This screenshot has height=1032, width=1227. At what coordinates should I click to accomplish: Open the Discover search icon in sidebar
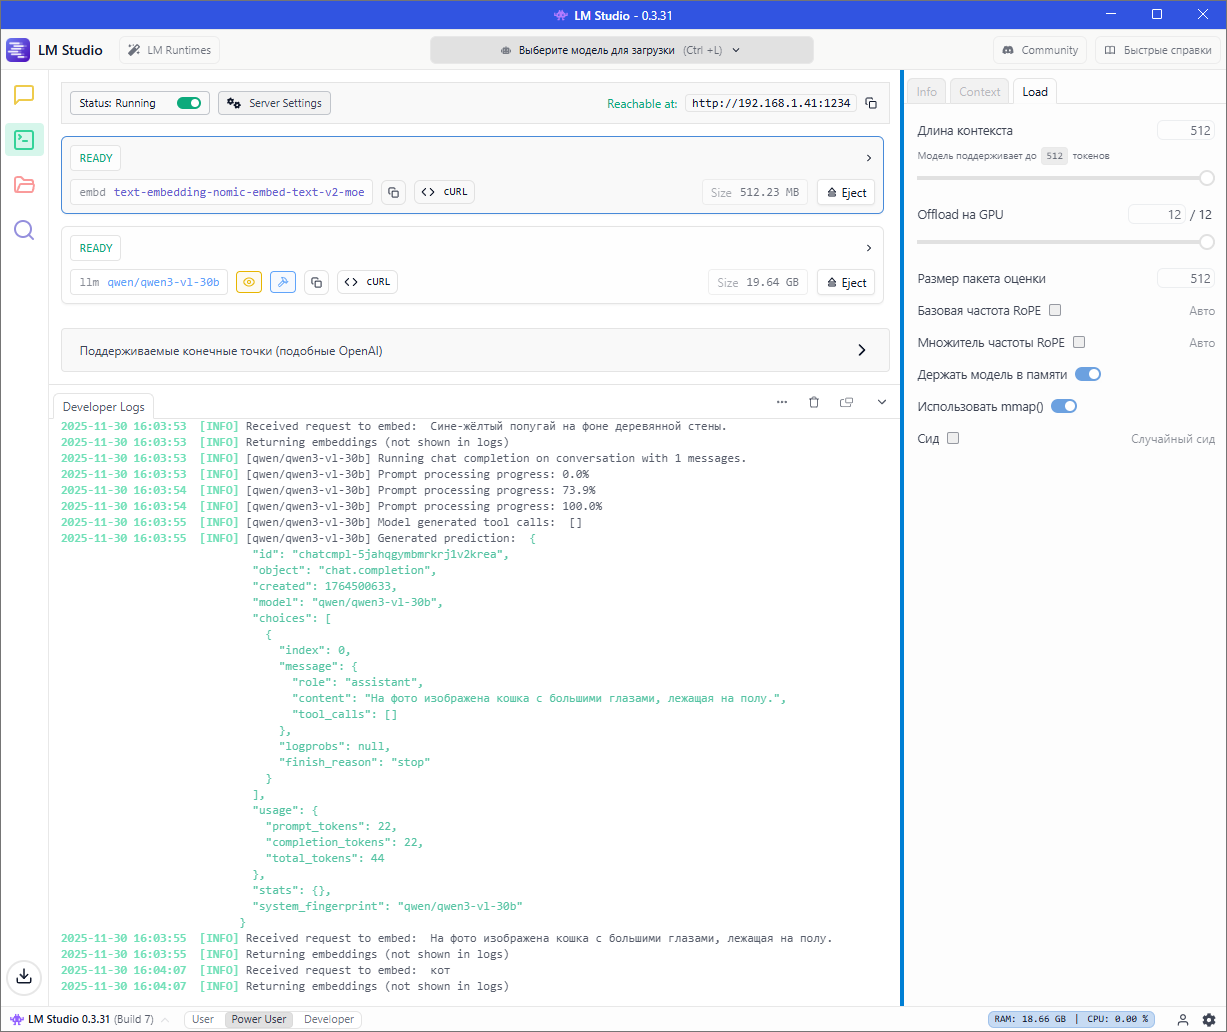click(x=24, y=230)
